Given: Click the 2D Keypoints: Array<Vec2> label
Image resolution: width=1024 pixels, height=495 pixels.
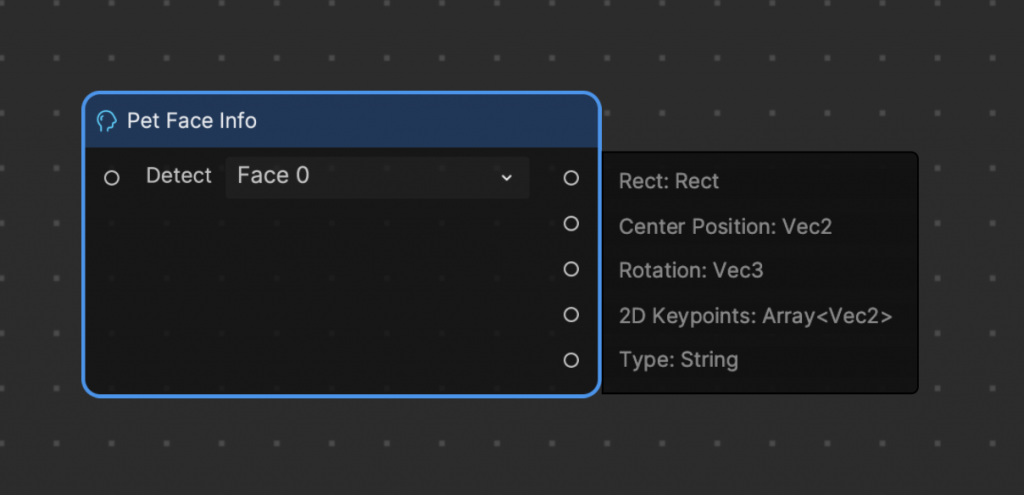Looking at the screenshot, I should coord(756,316).
